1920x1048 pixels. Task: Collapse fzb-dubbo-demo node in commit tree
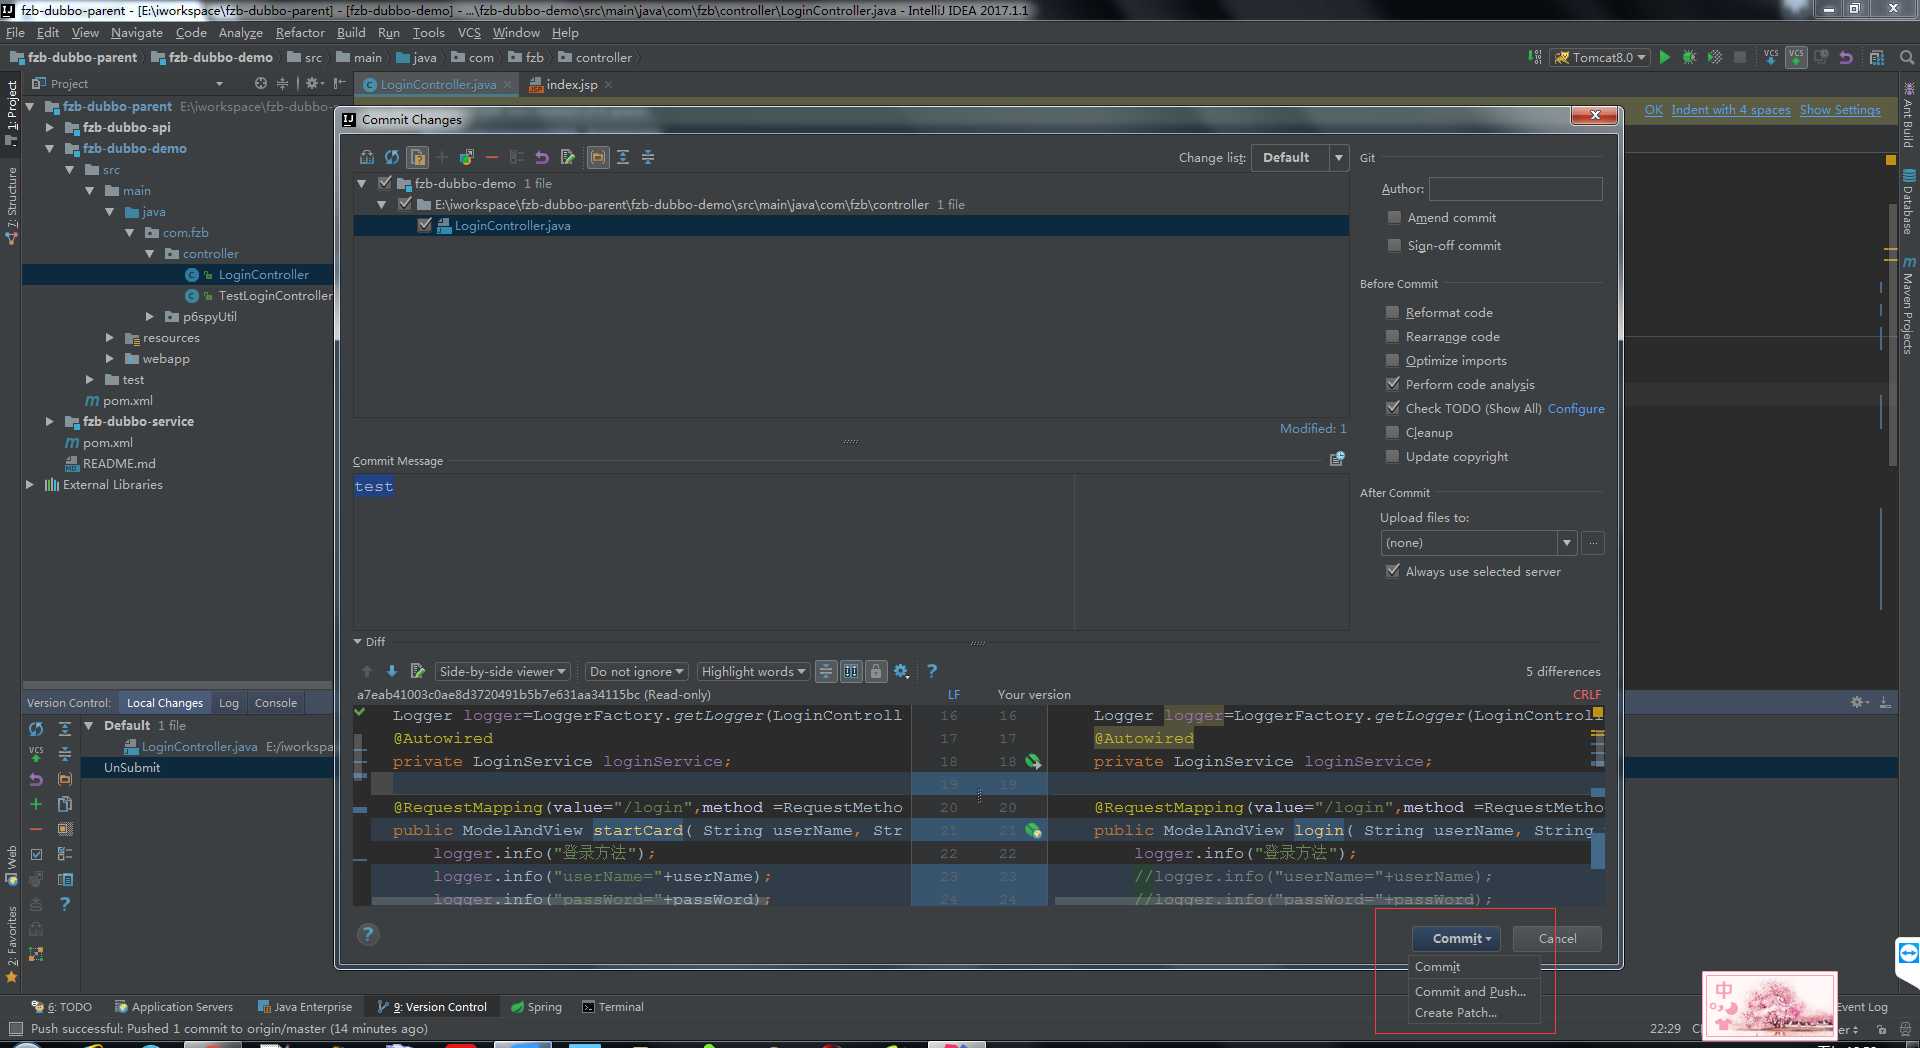pyautogui.click(x=362, y=183)
